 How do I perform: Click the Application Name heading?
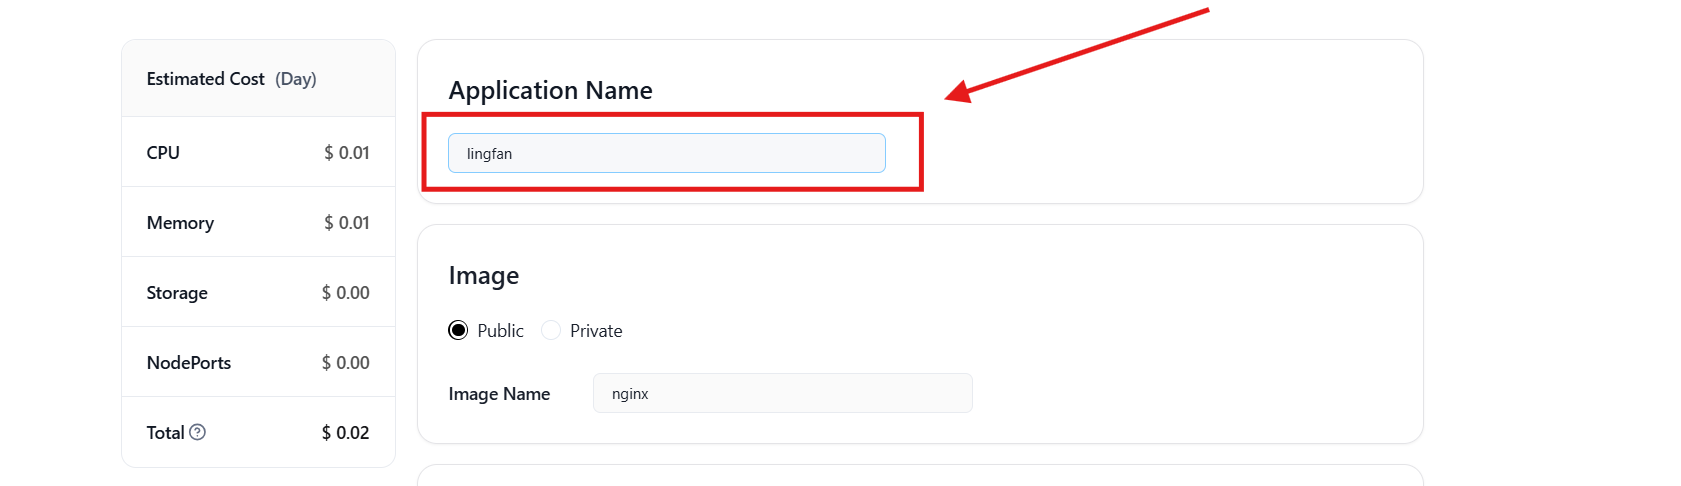(x=551, y=90)
